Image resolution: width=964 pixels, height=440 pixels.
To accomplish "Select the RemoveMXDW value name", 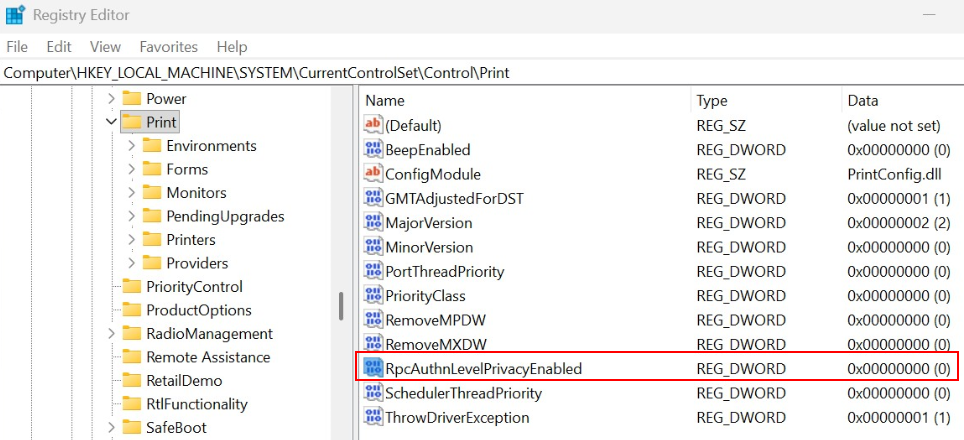I will click(436, 344).
